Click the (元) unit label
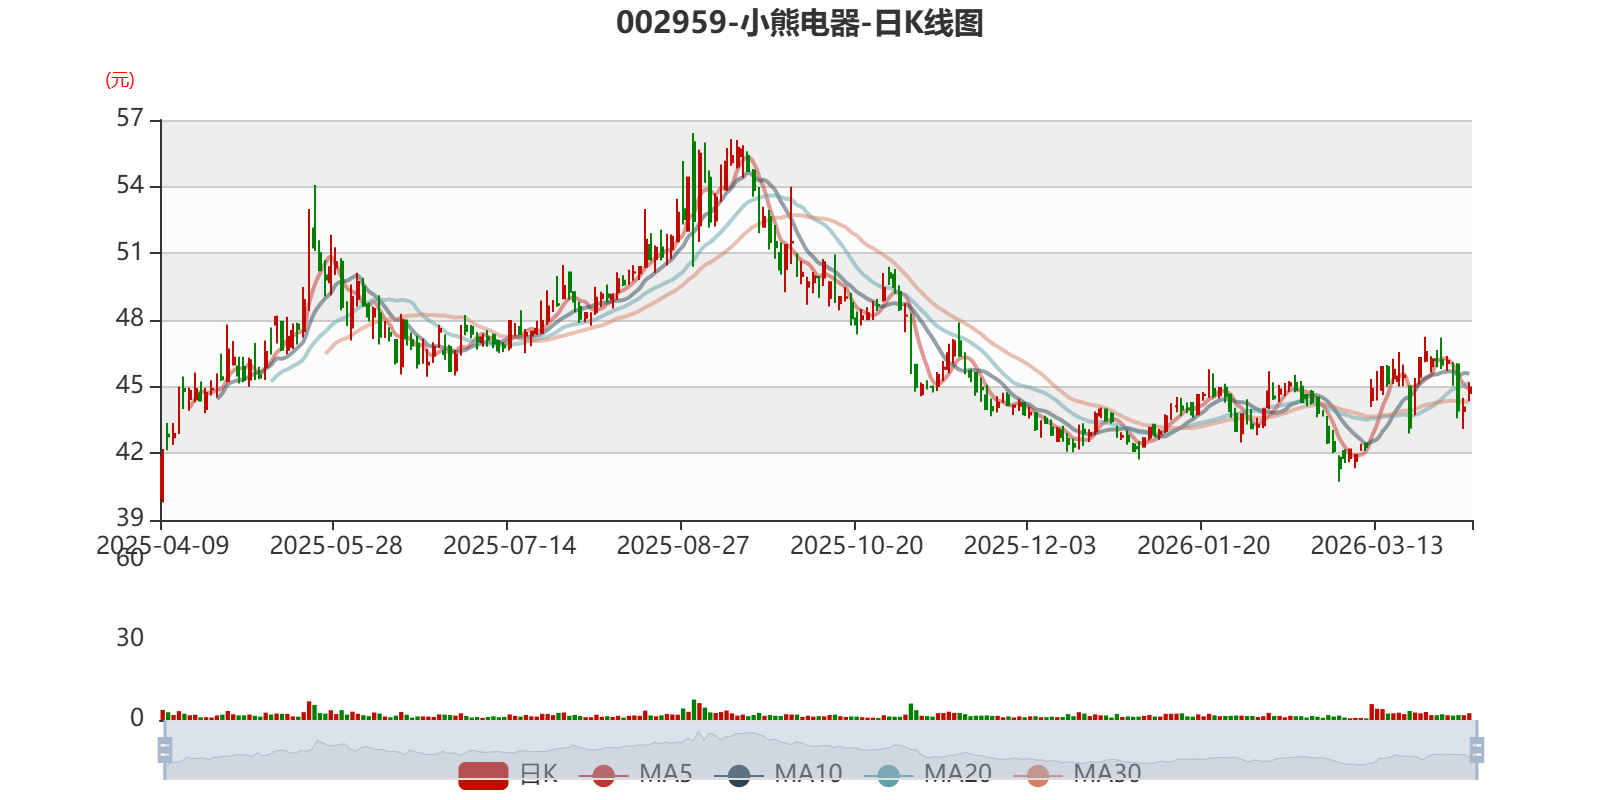The image size is (1600, 800). pyautogui.click(x=120, y=80)
